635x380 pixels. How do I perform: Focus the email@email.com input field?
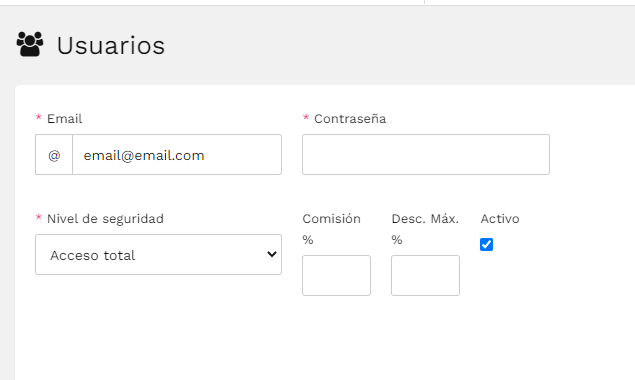pyautogui.click(x=177, y=155)
